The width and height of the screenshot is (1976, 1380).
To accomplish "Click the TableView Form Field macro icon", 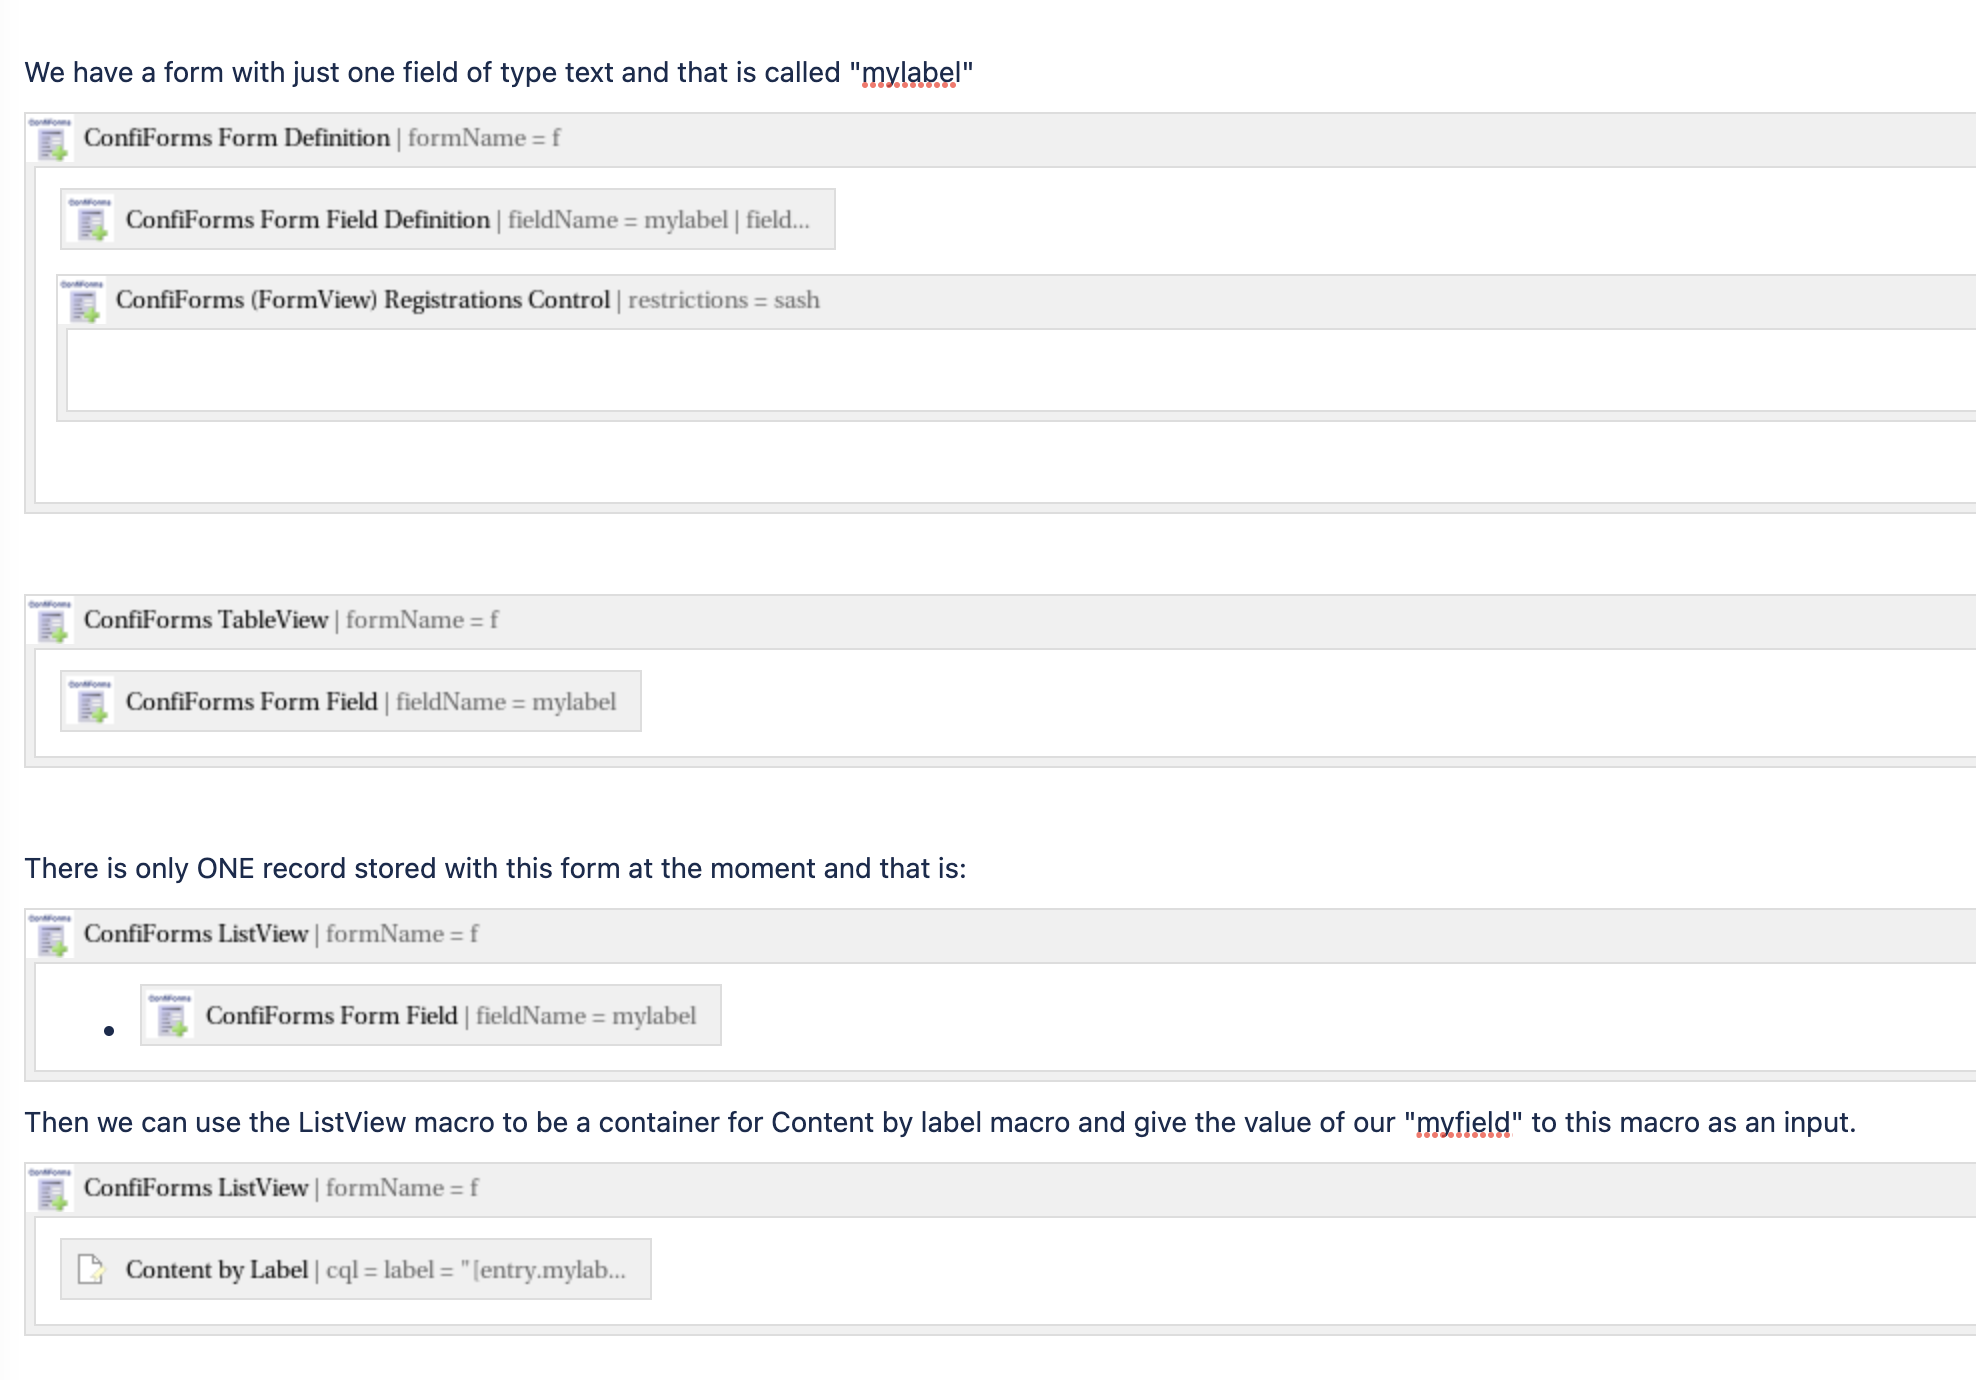I will point(90,702).
